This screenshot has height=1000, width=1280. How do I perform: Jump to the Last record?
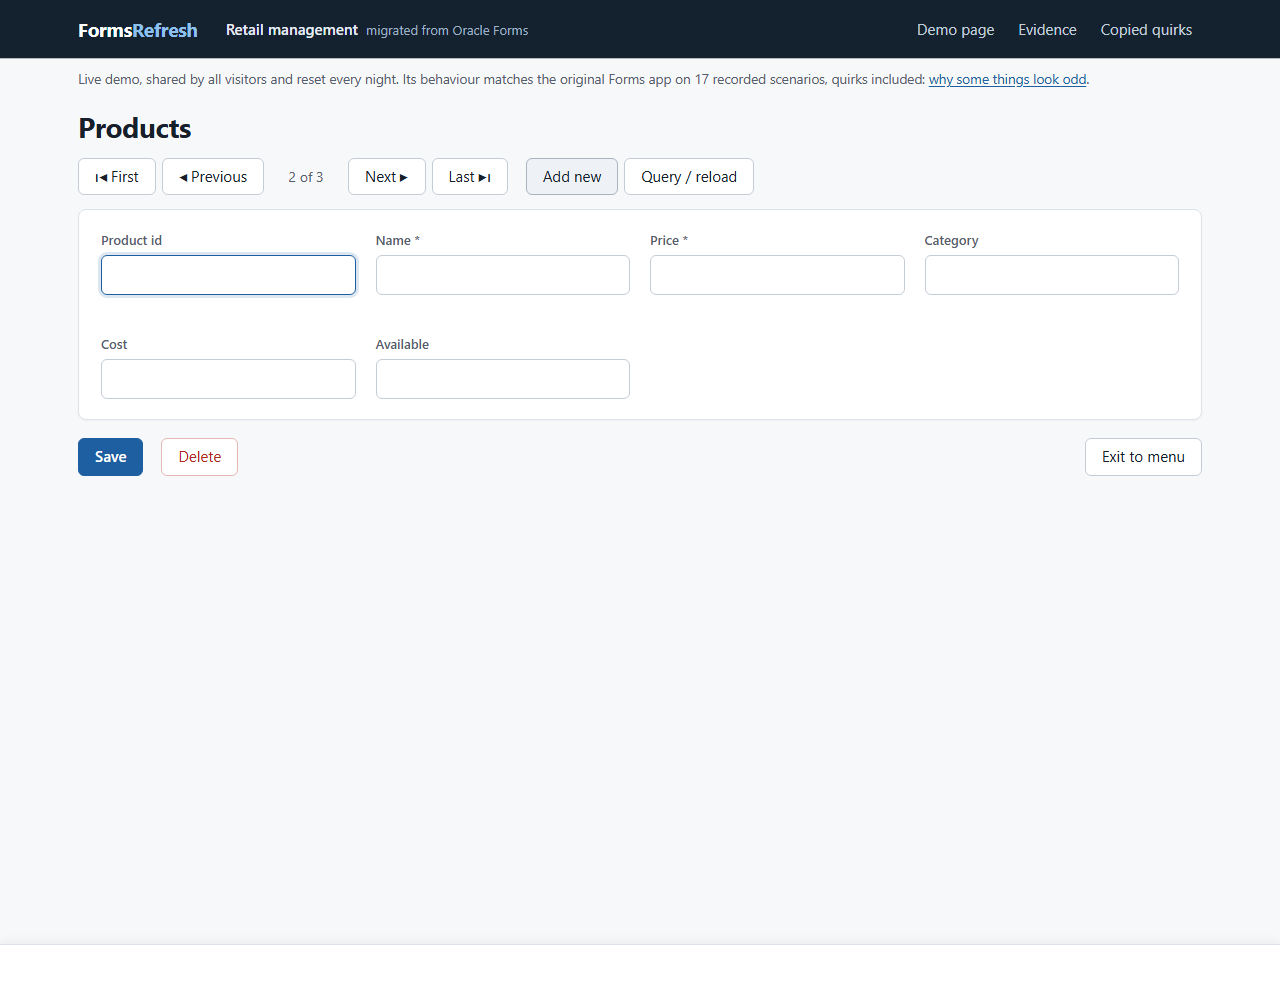[x=470, y=177]
